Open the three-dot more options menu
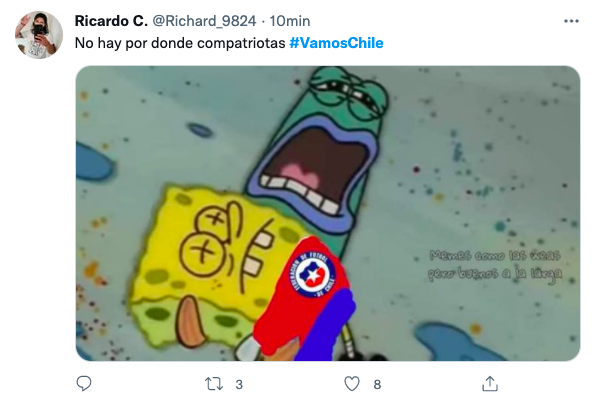This screenshot has height=405, width=595. [571, 21]
